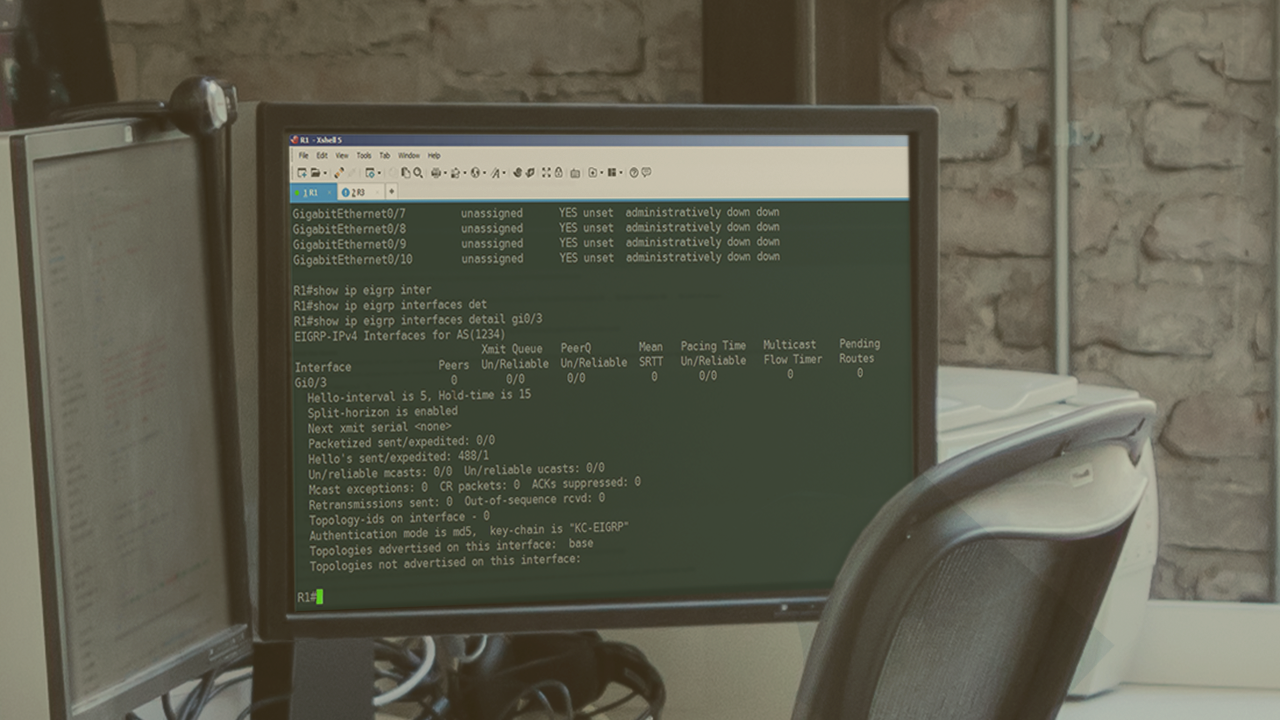This screenshot has height=720, width=1280.
Task: Click the Print icon in toolbar
Action: (x=436, y=173)
